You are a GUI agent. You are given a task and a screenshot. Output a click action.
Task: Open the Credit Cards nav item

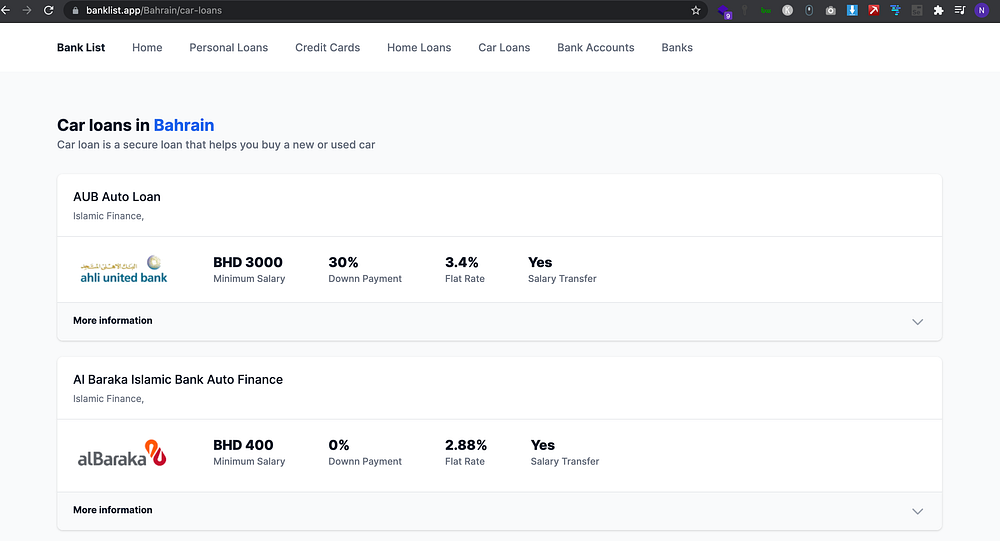(x=327, y=47)
